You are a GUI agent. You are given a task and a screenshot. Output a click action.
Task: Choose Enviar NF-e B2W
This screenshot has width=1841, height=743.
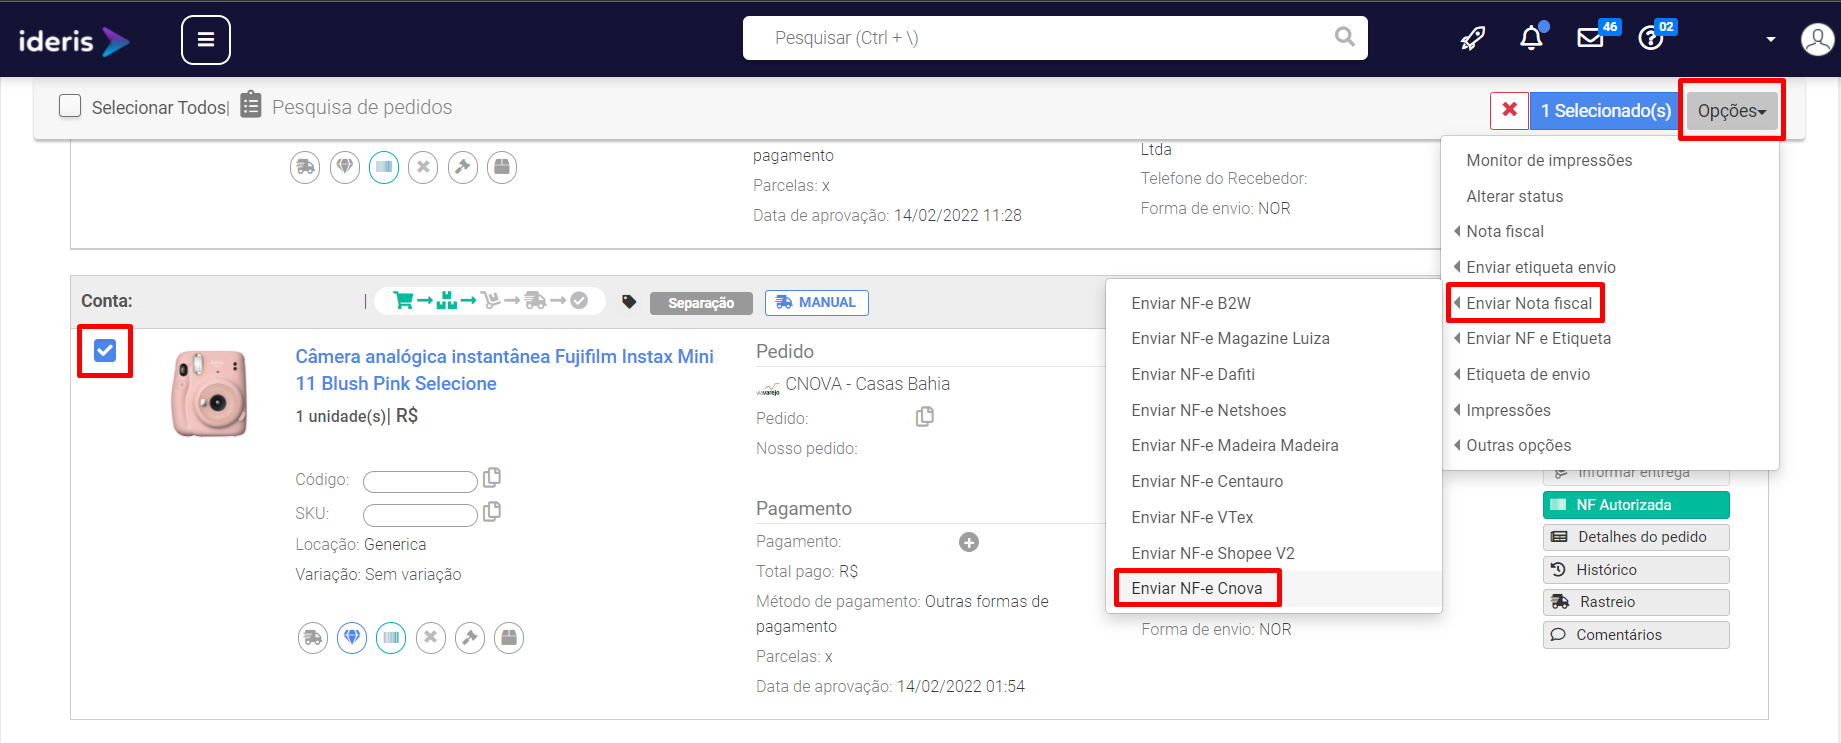(x=1191, y=303)
